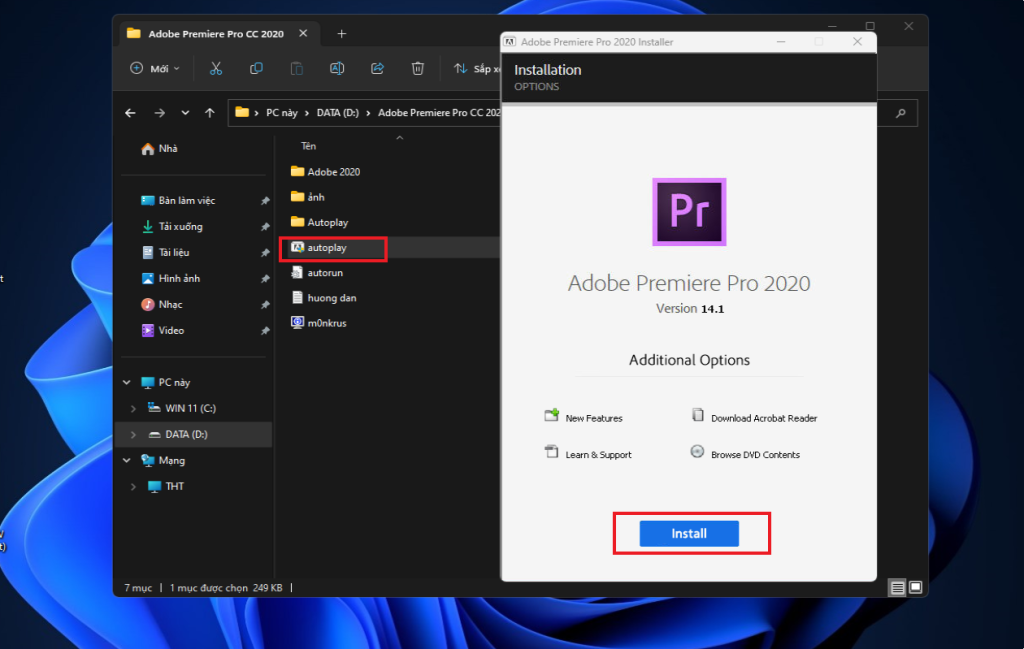Open Tài liệu in the sidebar
1024x649 pixels.
[x=165, y=253]
